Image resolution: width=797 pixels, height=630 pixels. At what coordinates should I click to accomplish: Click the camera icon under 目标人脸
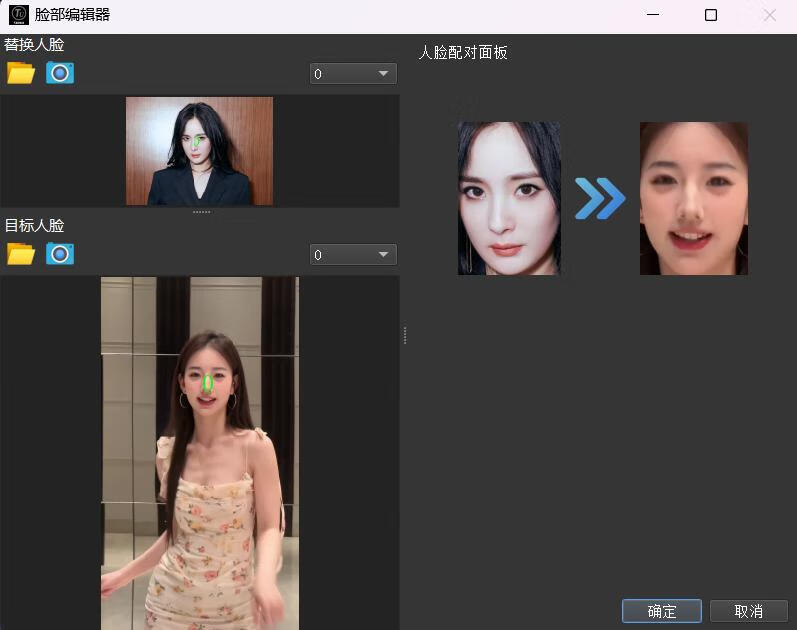(x=60, y=254)
